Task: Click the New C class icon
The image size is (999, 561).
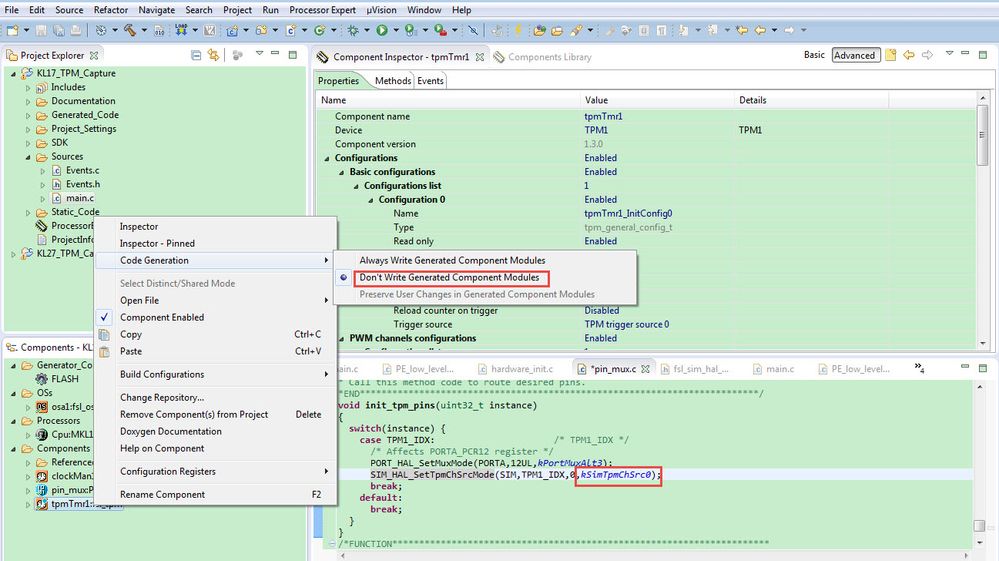Action: click(x=319, y=30)
